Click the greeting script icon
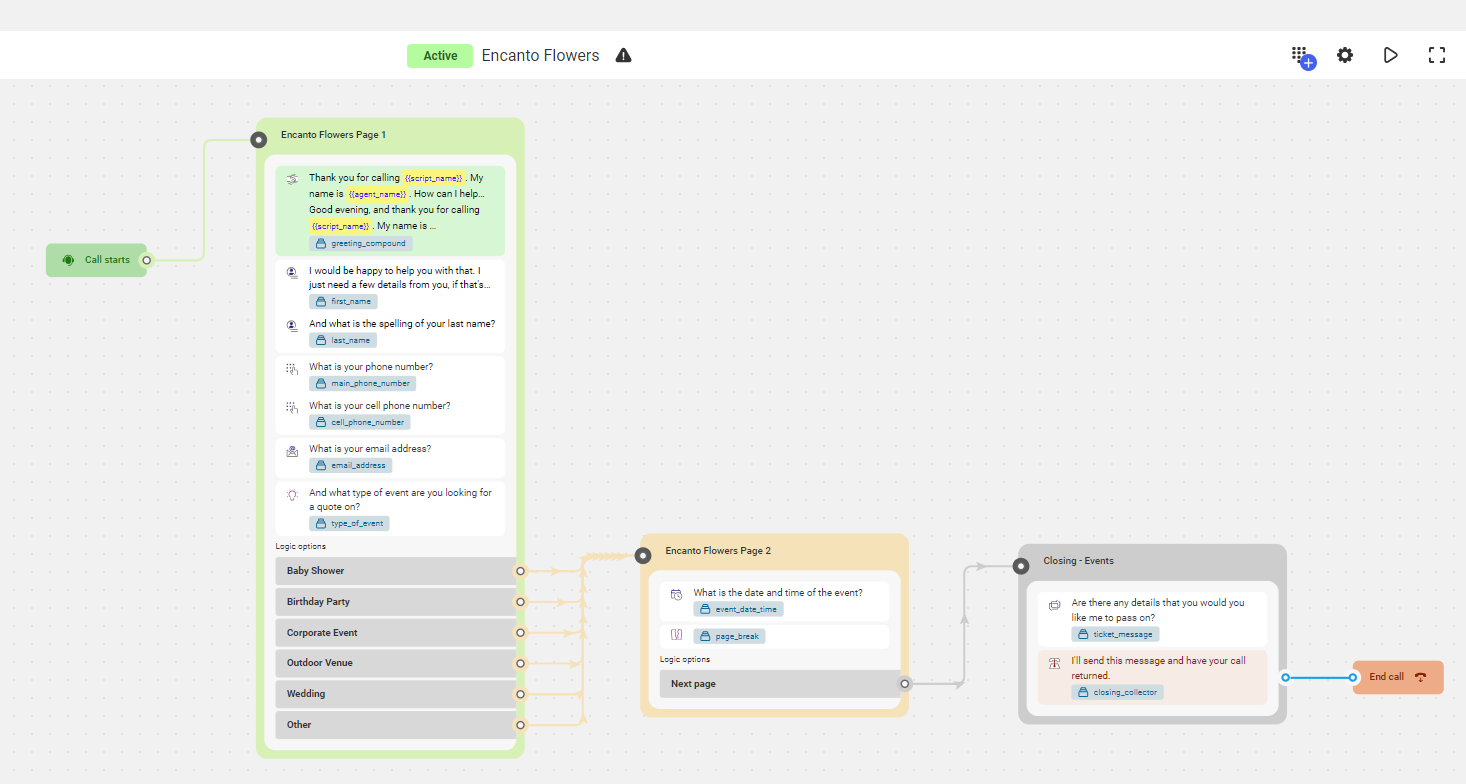The height and width of the screenshot is (784, 1466). click(292, 179)
